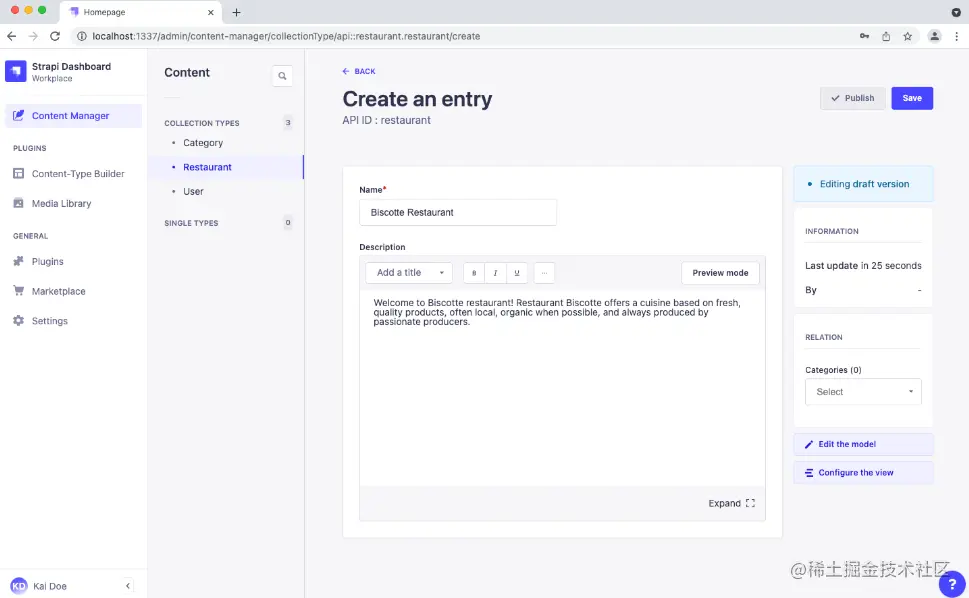Click inside the Description text area
This screenshot has width=969, height=598.
[562, 387]
